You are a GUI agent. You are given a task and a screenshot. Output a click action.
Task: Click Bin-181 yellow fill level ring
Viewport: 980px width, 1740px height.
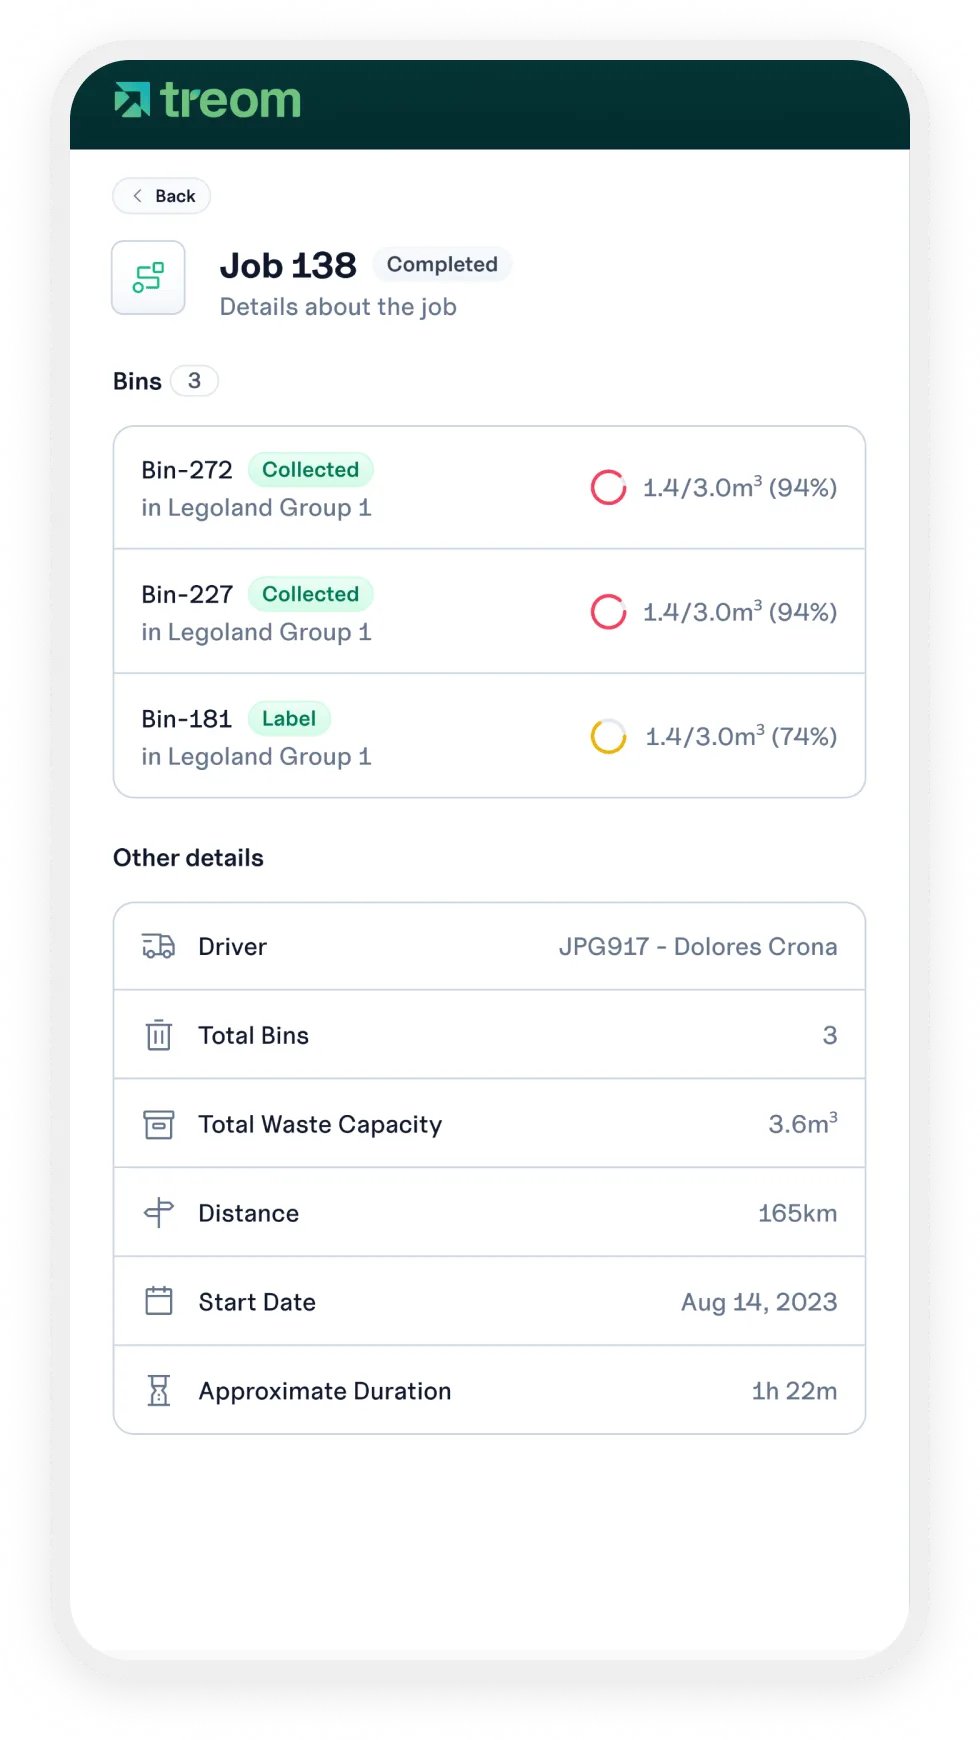(608, 737)
